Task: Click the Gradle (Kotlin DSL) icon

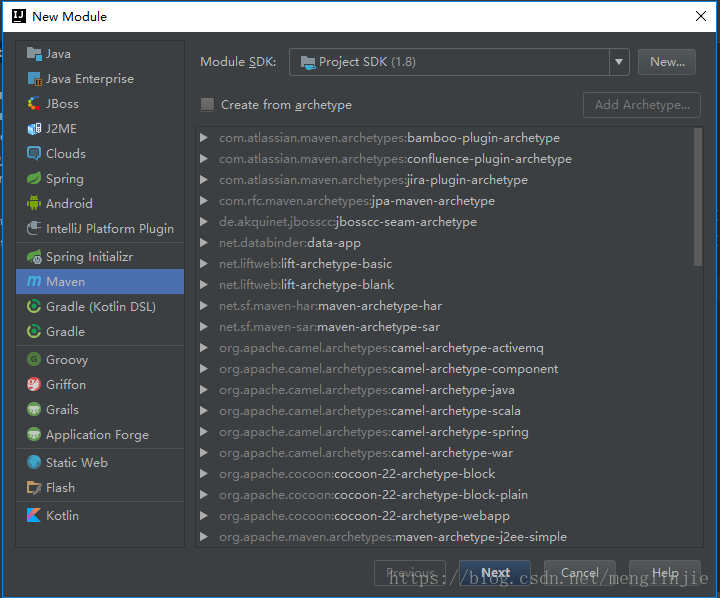Action: pyautogui.click(x=34, y=306)
